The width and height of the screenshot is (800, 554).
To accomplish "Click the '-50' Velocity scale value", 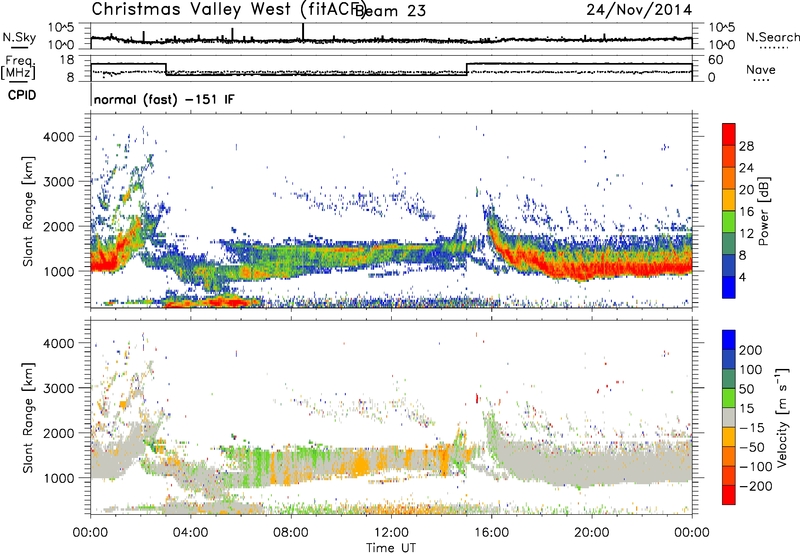I will pyautogui.click(x=752, y=447).
